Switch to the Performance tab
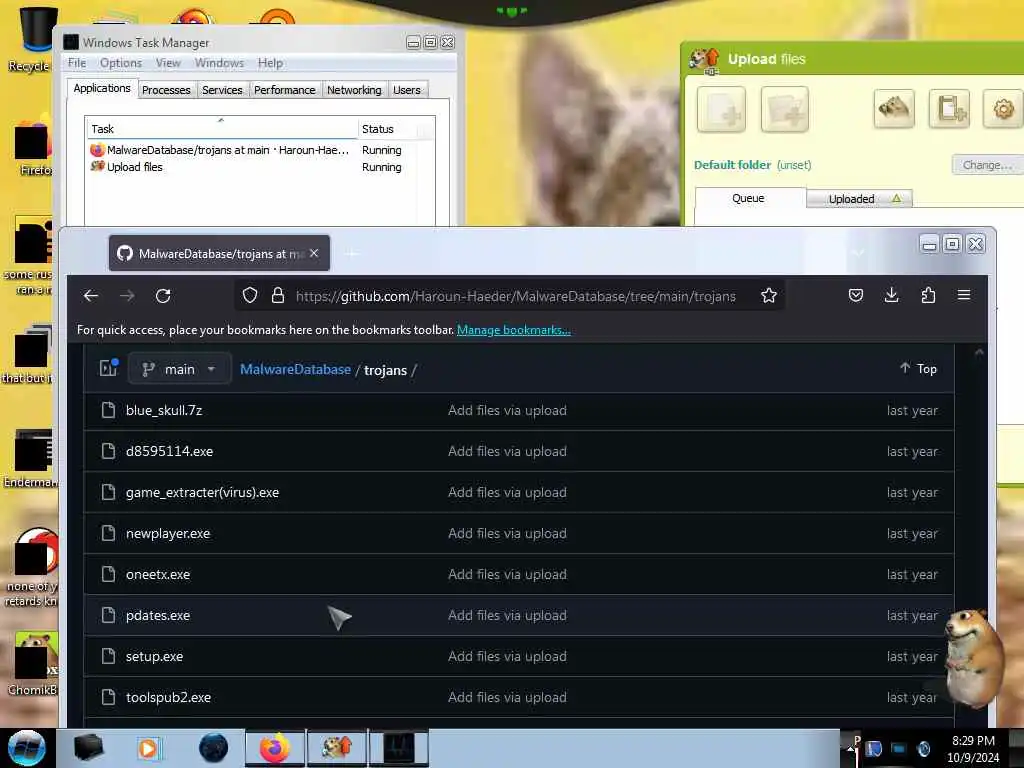Viewport: 1024px width, 768px height. [284, 90]
